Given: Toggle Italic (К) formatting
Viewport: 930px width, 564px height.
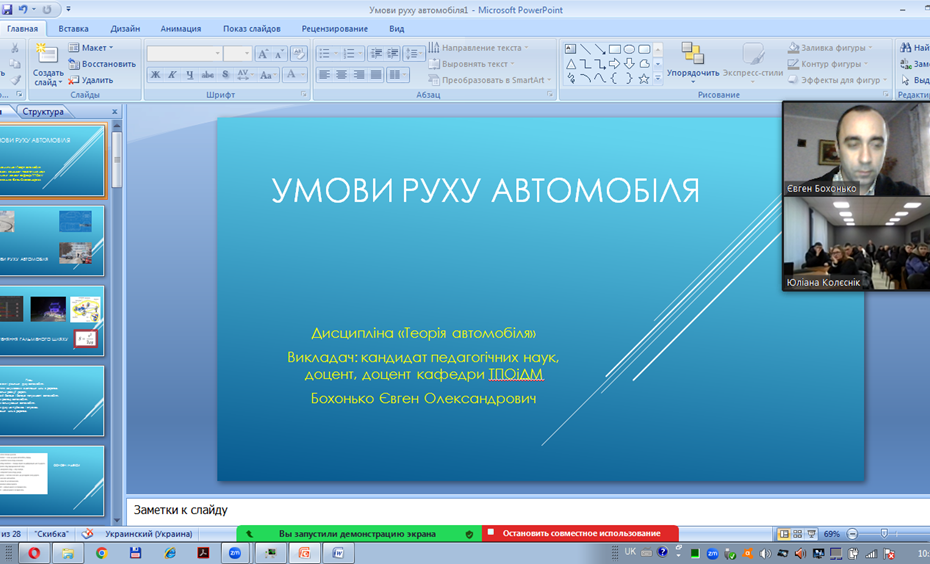Looking at the screenshot, I should coord(173,75).
